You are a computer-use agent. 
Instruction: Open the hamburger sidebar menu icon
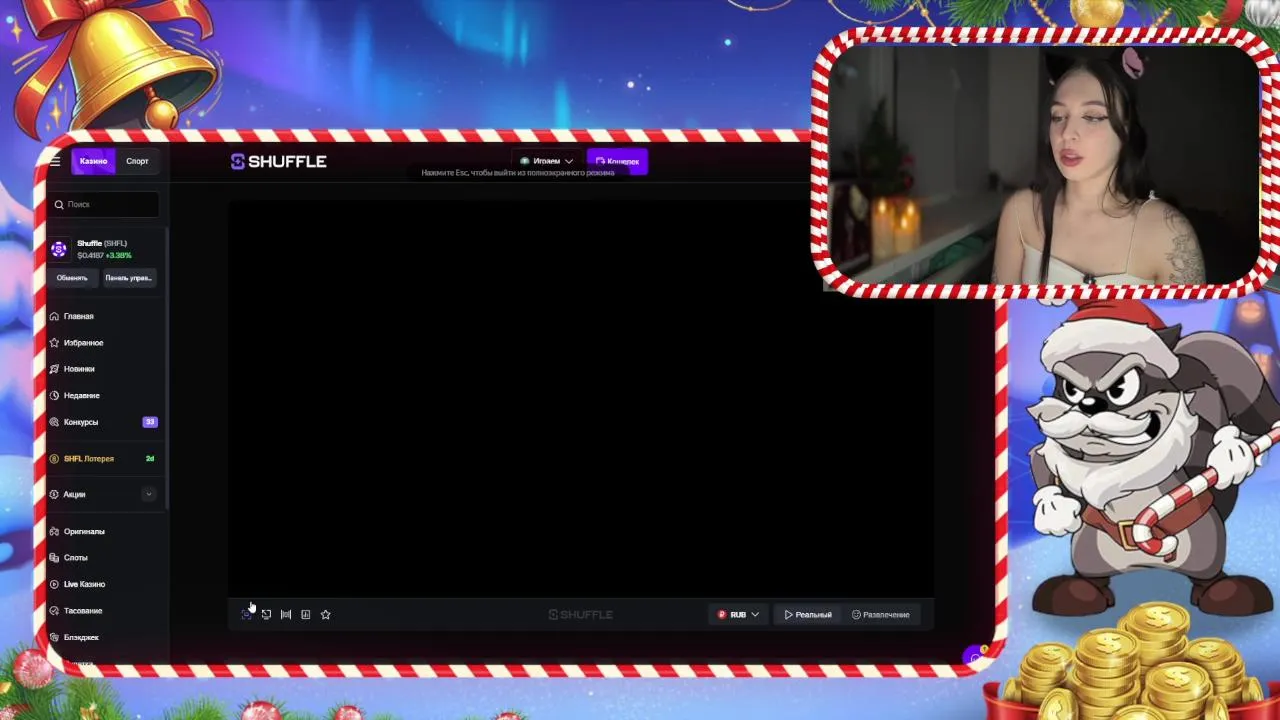pos(55,161)
